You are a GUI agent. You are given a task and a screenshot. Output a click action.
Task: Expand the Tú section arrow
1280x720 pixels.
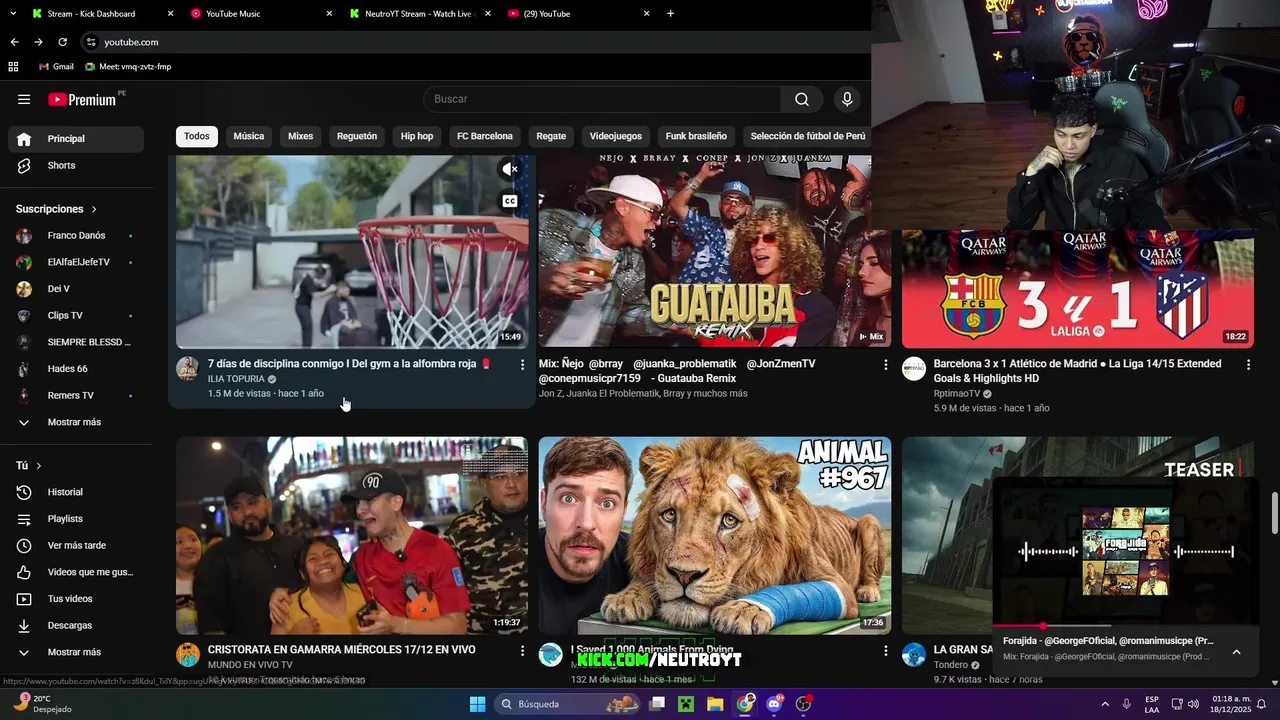[39, 466]
